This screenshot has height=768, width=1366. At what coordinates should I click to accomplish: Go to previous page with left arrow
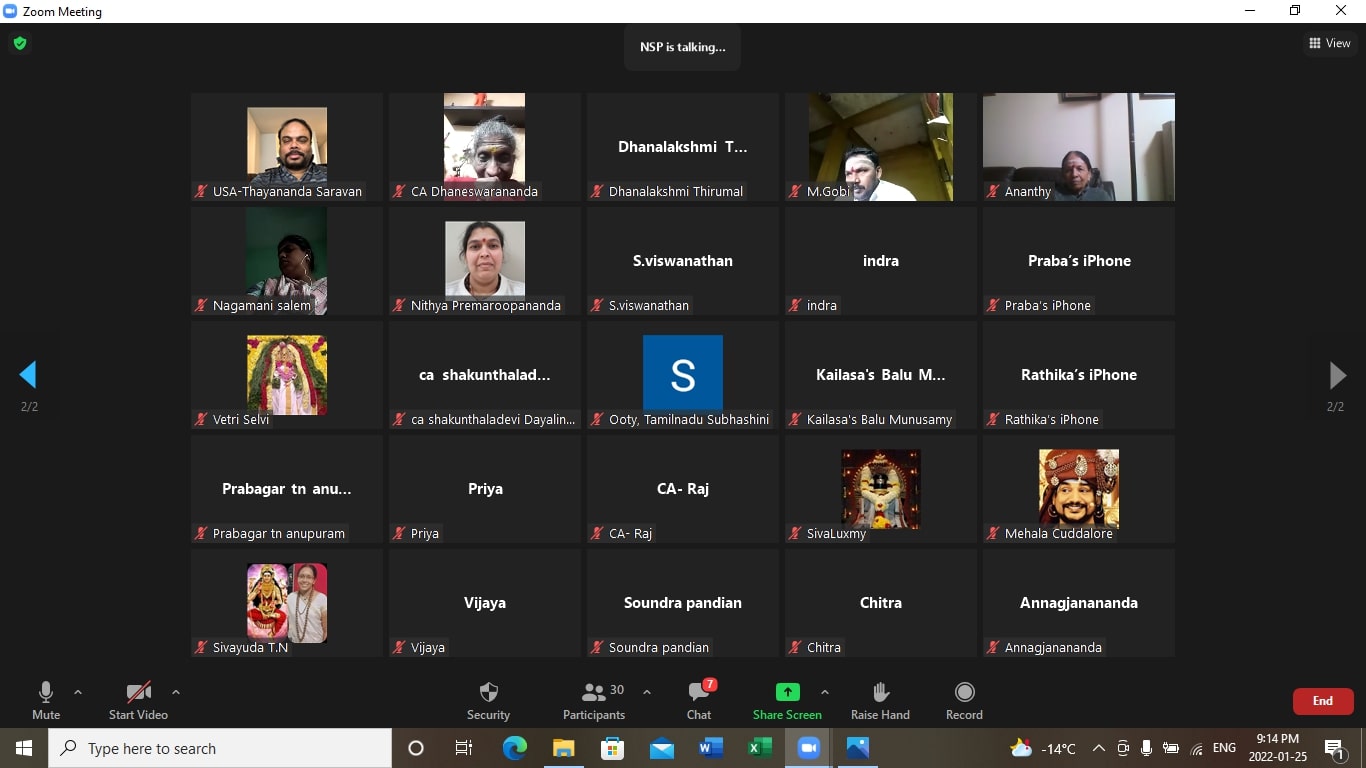coord(28,375)
